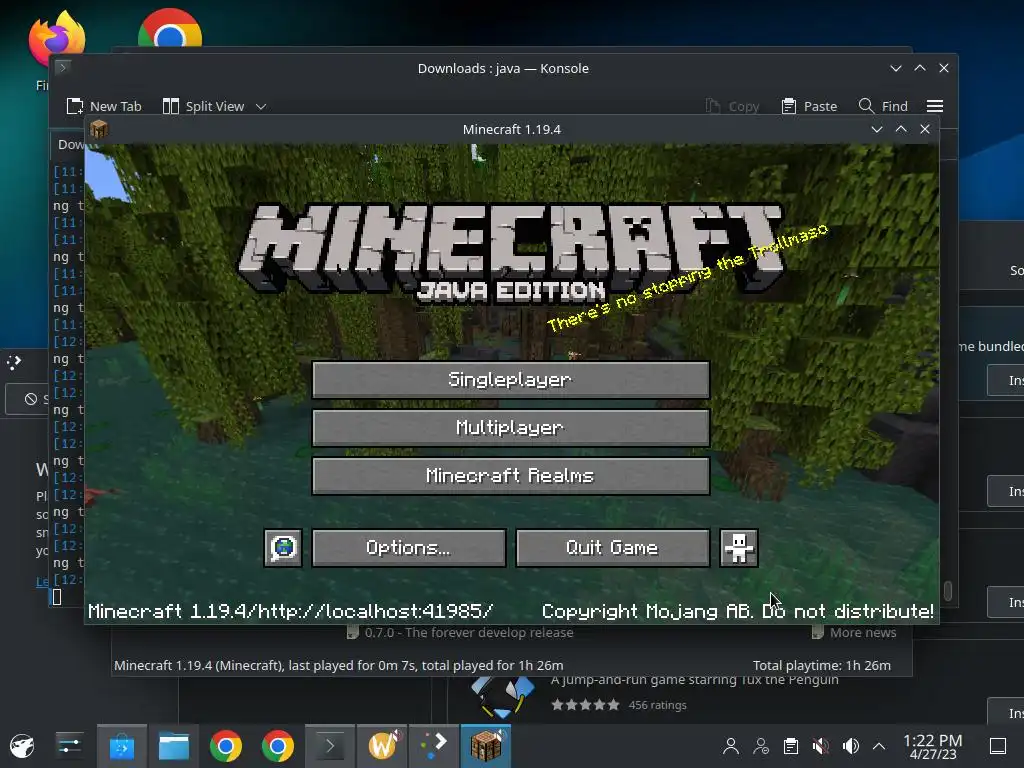The height and width of the screenshot is (768, 1024).
Task: Open the Chrome desktop shortcut
Action: tap(170, 29)
